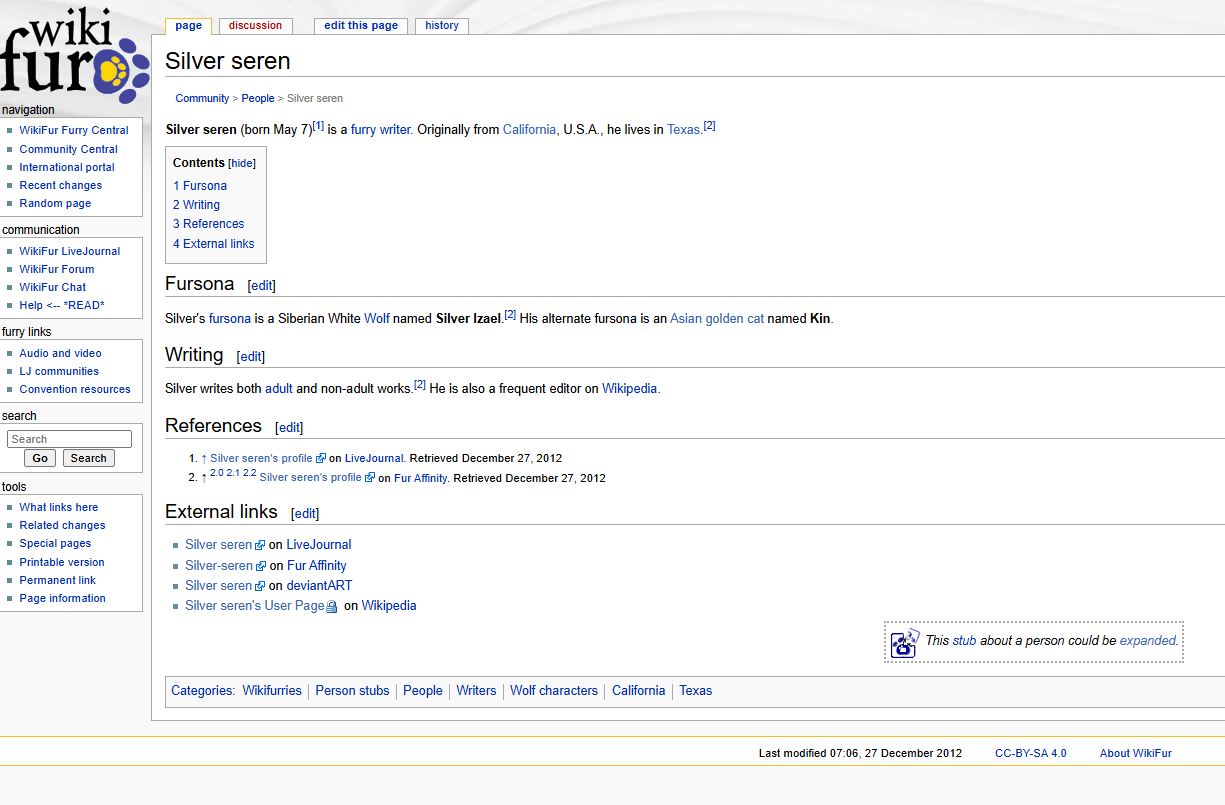Open the Asian golden cat link
The height and width of the screenshot is (805, 1225).
(717, 319)
